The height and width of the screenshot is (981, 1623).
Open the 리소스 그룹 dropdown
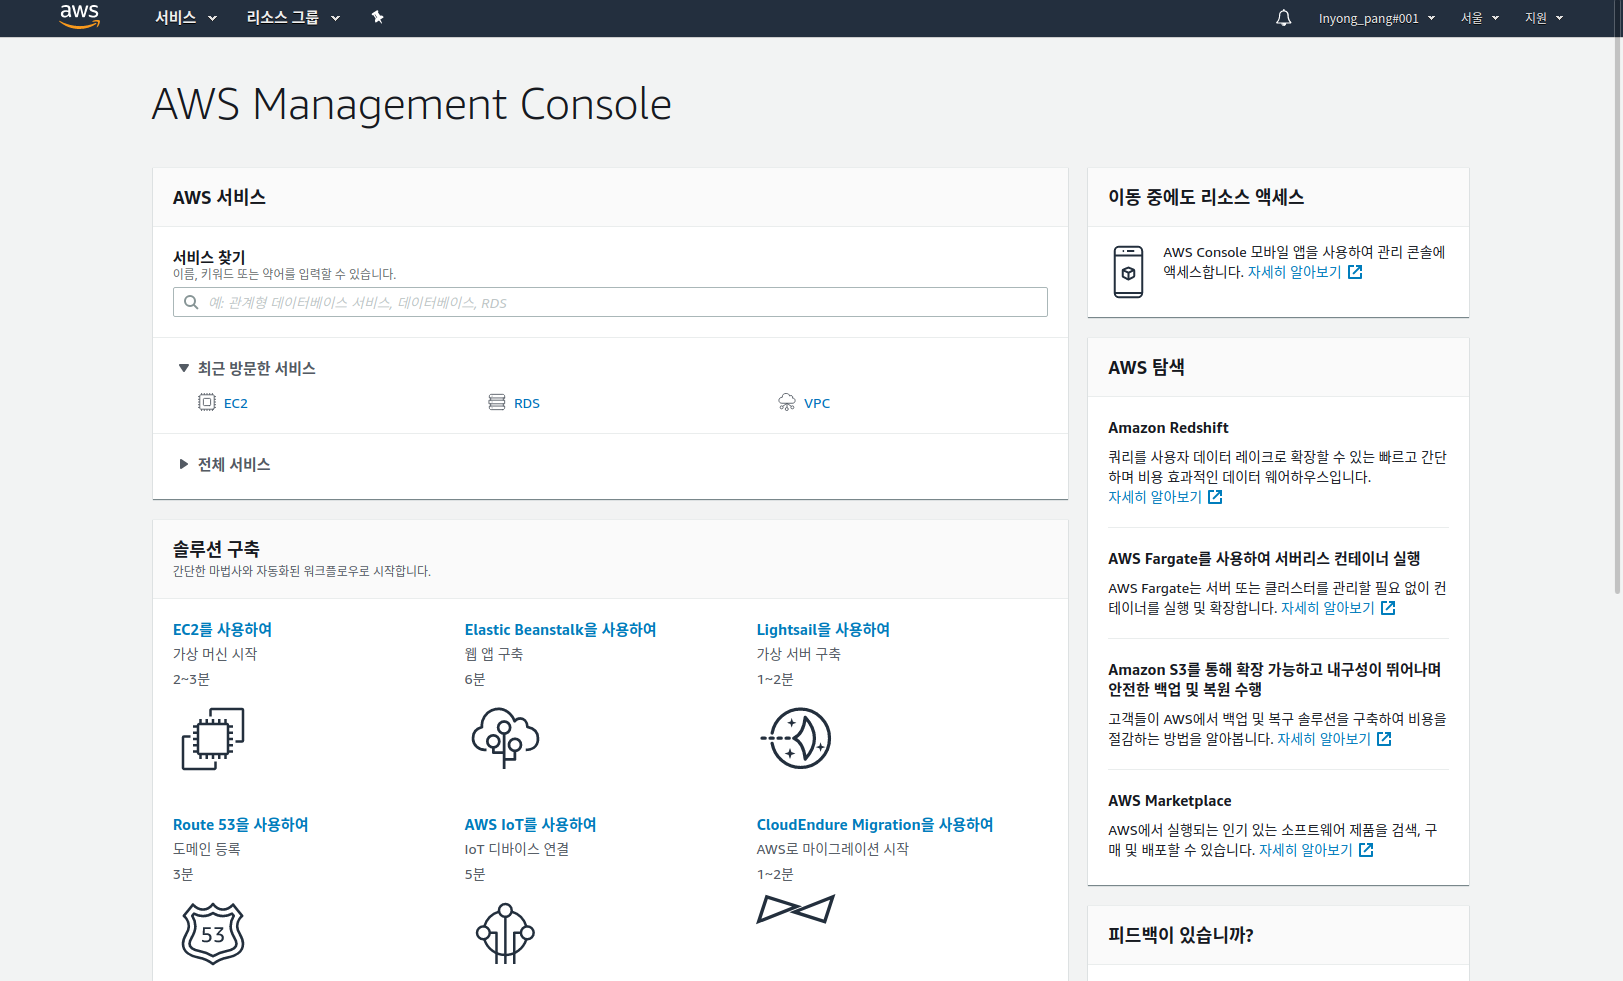click(292, 18)
